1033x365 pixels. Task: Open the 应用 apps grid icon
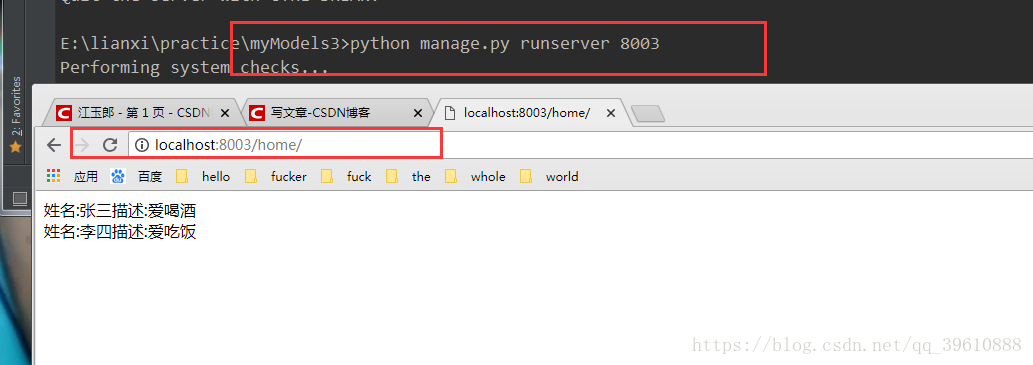[x=54, y=176]
